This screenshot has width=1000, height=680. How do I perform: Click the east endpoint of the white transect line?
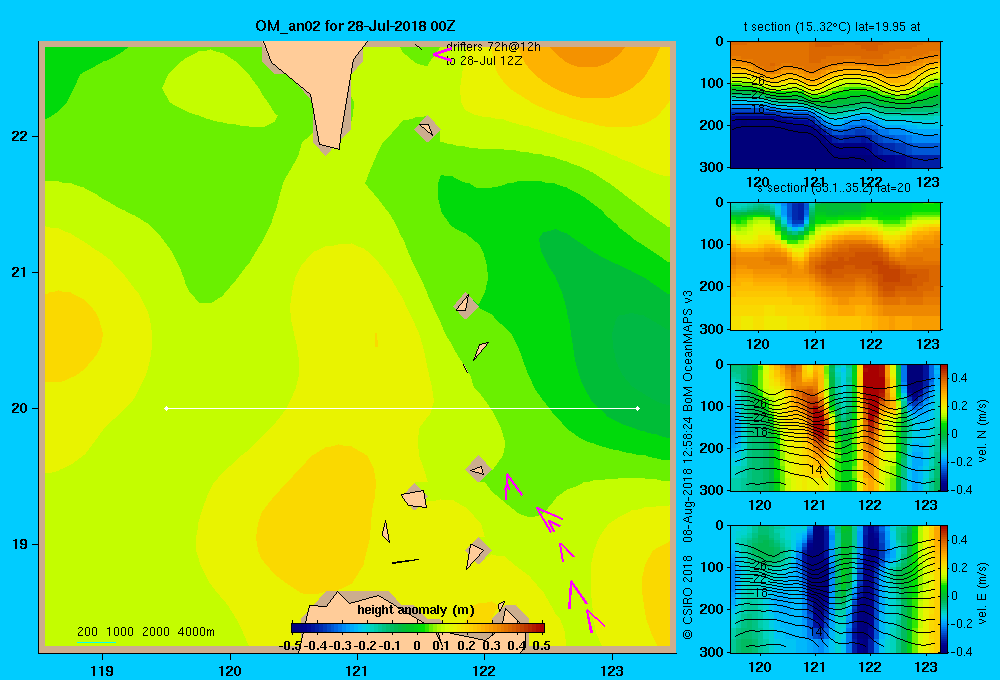(x=638, y=408)
